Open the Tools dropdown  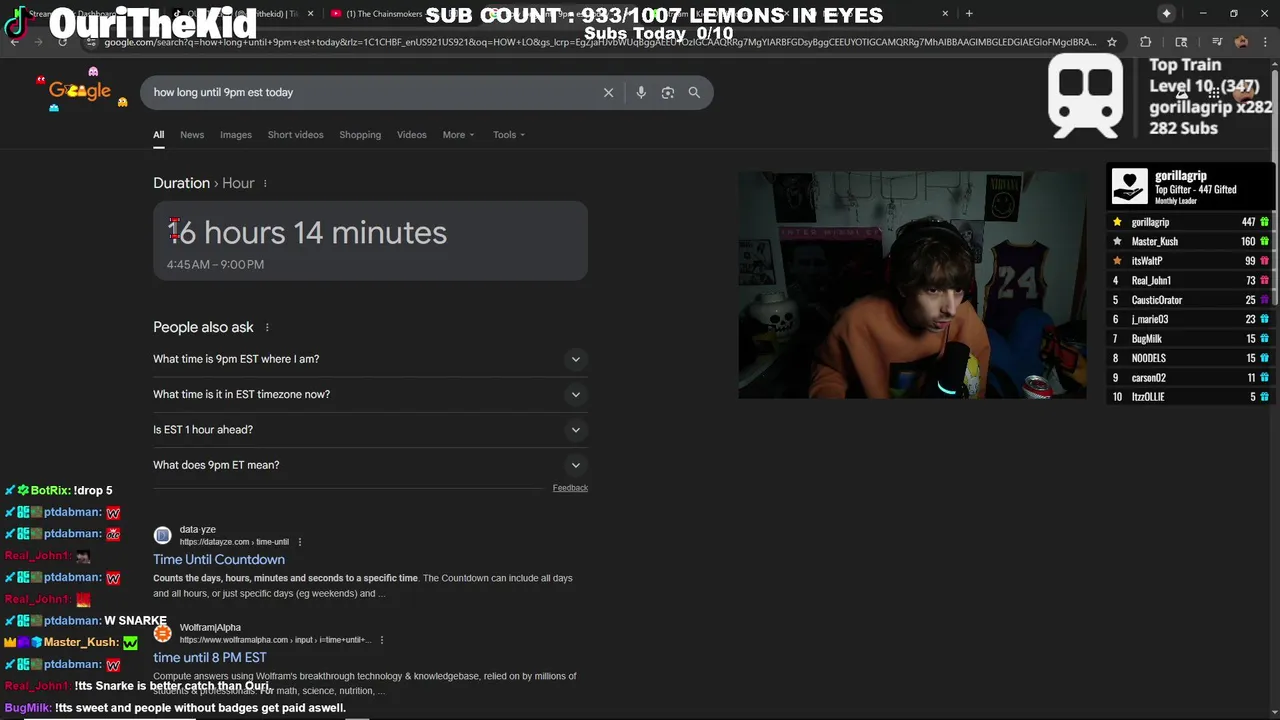[508, 135]
